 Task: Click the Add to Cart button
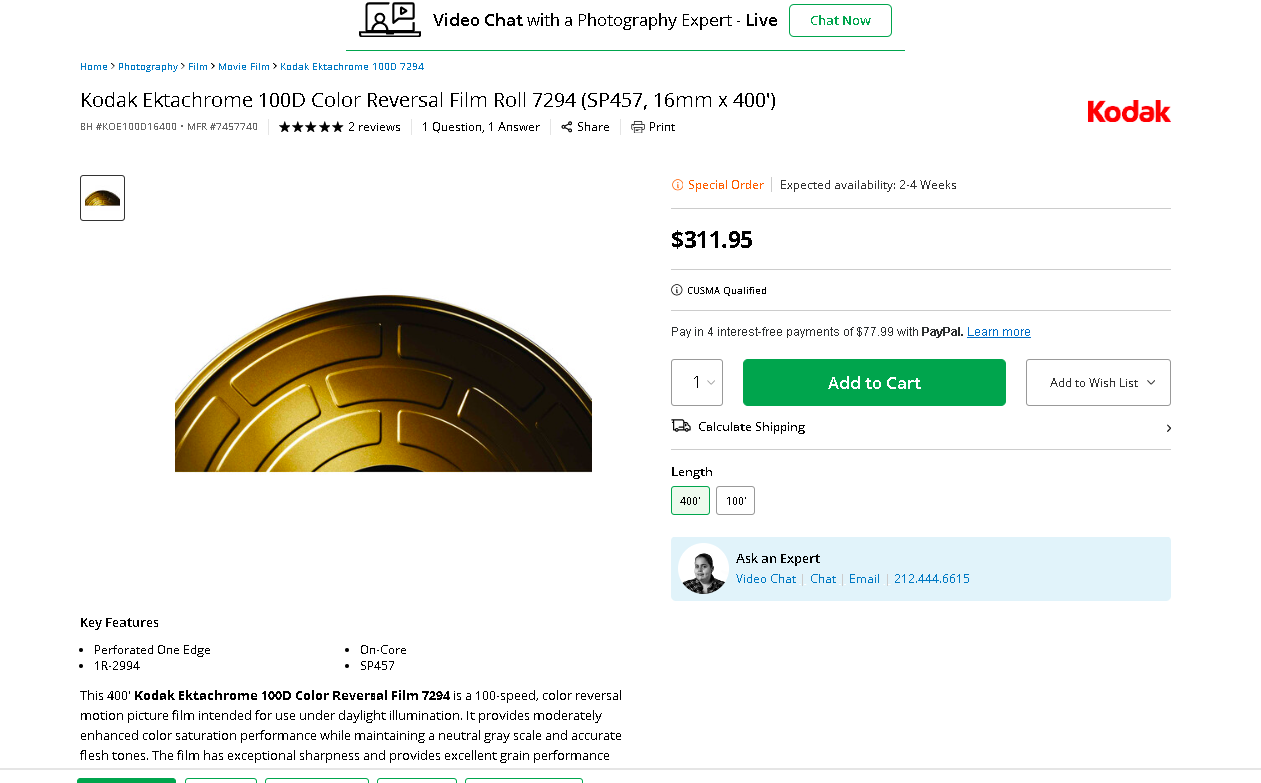pos(874,382)
